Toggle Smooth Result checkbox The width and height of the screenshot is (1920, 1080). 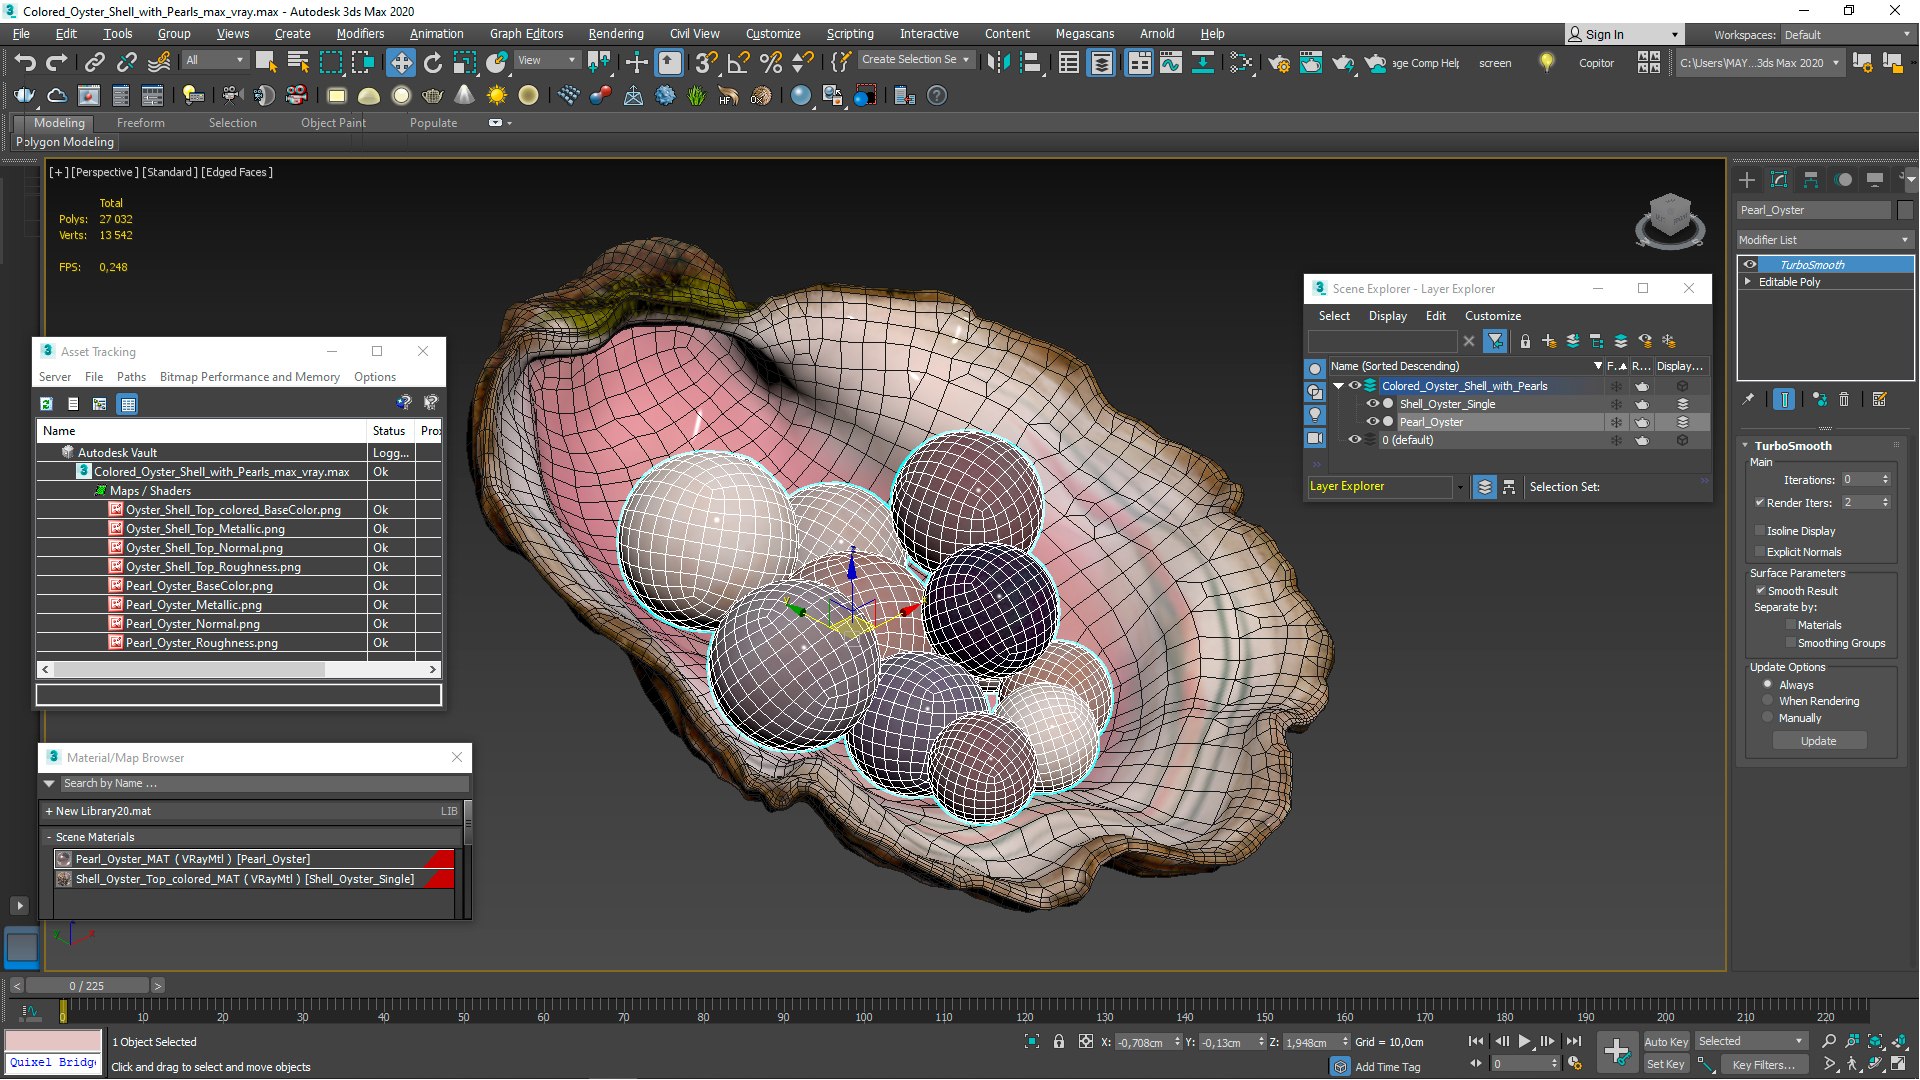pyautogui.click(x=1761, y=591)
